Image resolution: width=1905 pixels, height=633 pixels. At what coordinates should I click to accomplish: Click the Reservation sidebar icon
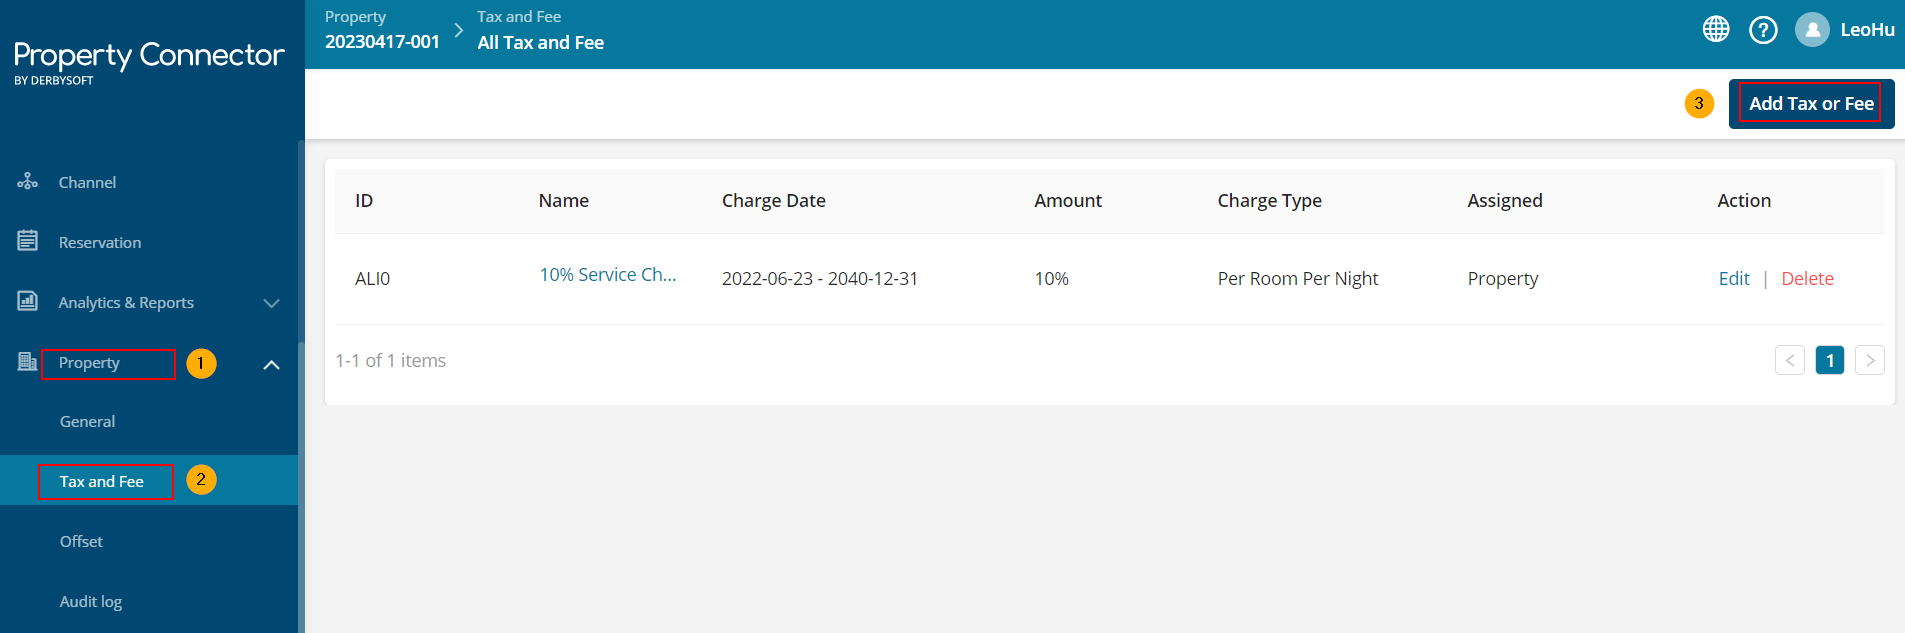[28, 241]
